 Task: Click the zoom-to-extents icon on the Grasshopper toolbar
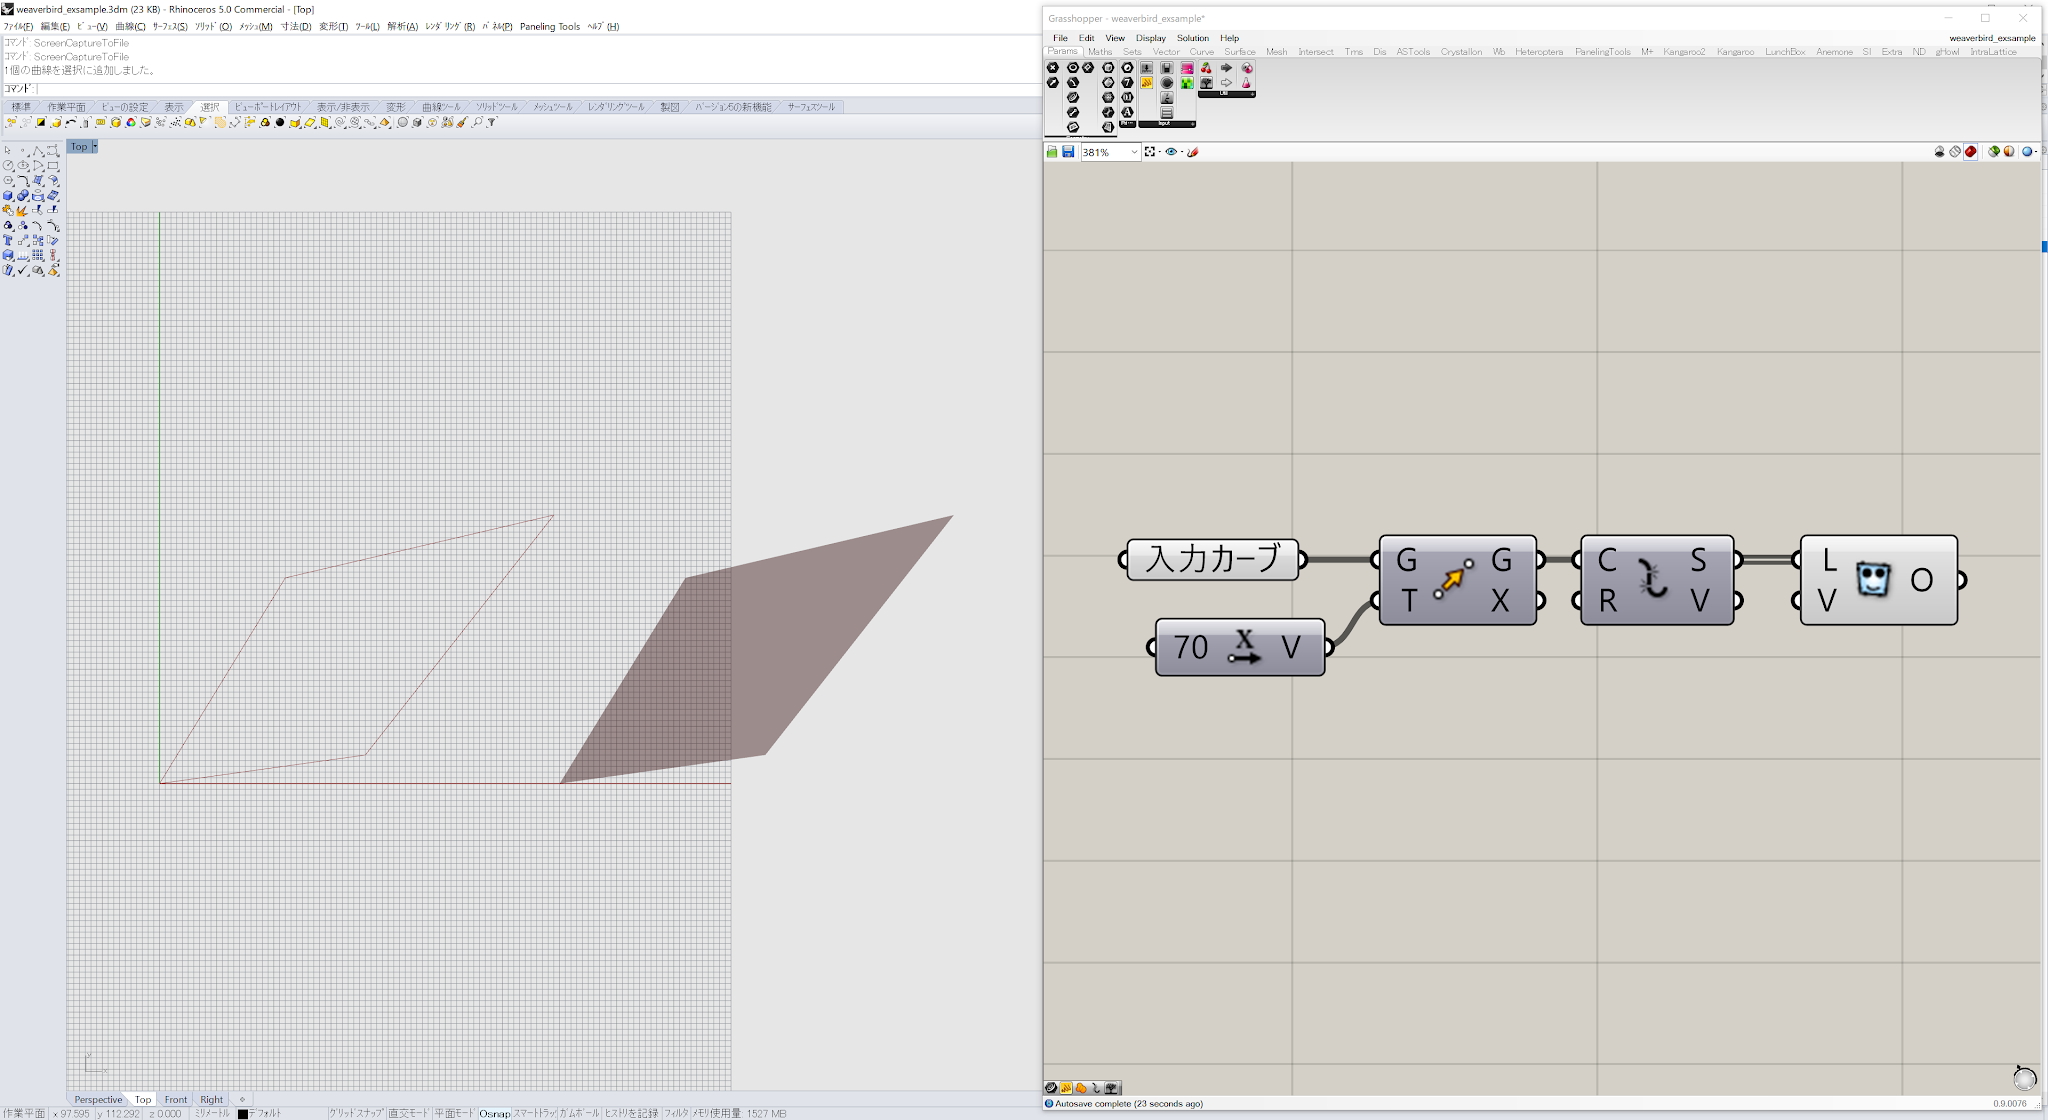coord(1150,152)
